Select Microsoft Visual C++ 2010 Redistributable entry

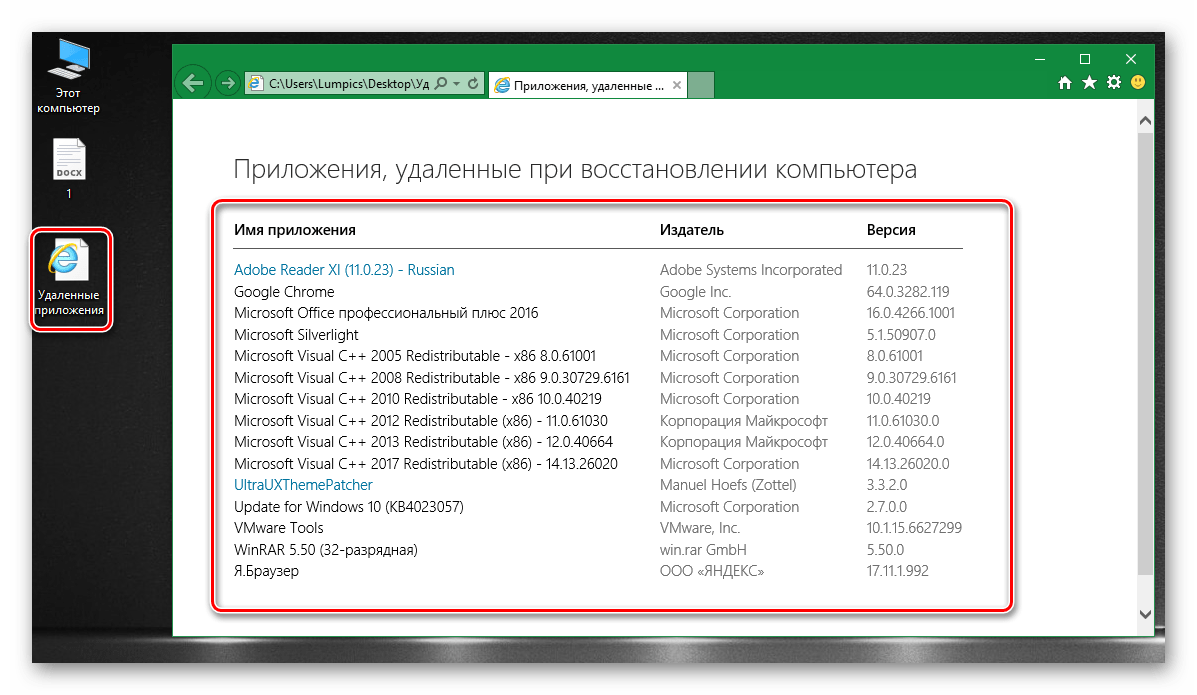pyautogui.click(x=418, y=399)
